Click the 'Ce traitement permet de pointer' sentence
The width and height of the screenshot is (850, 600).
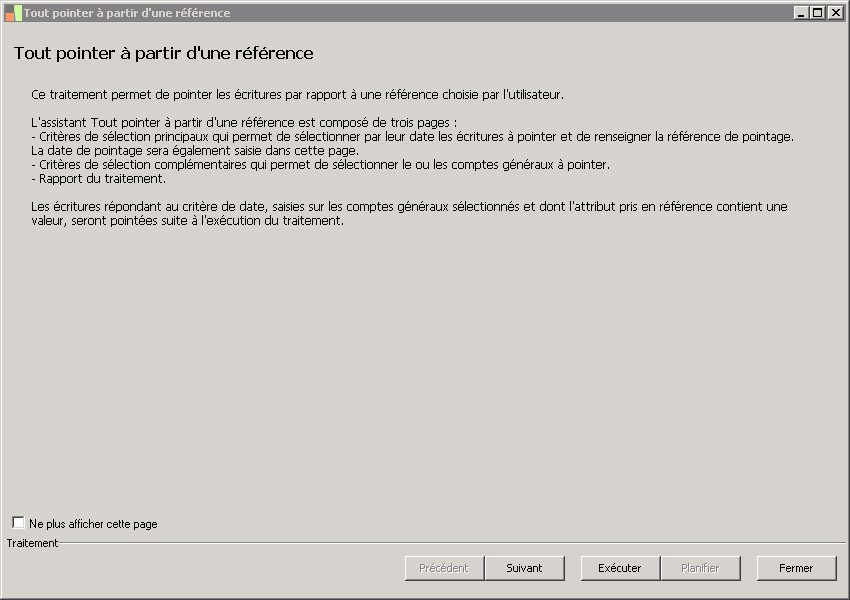(298, 95)
